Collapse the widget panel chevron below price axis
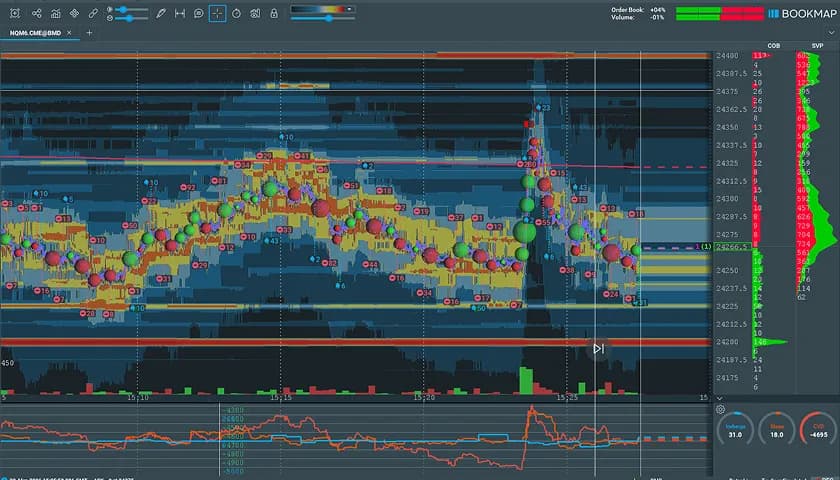840x480 pixels. (719, 398)
